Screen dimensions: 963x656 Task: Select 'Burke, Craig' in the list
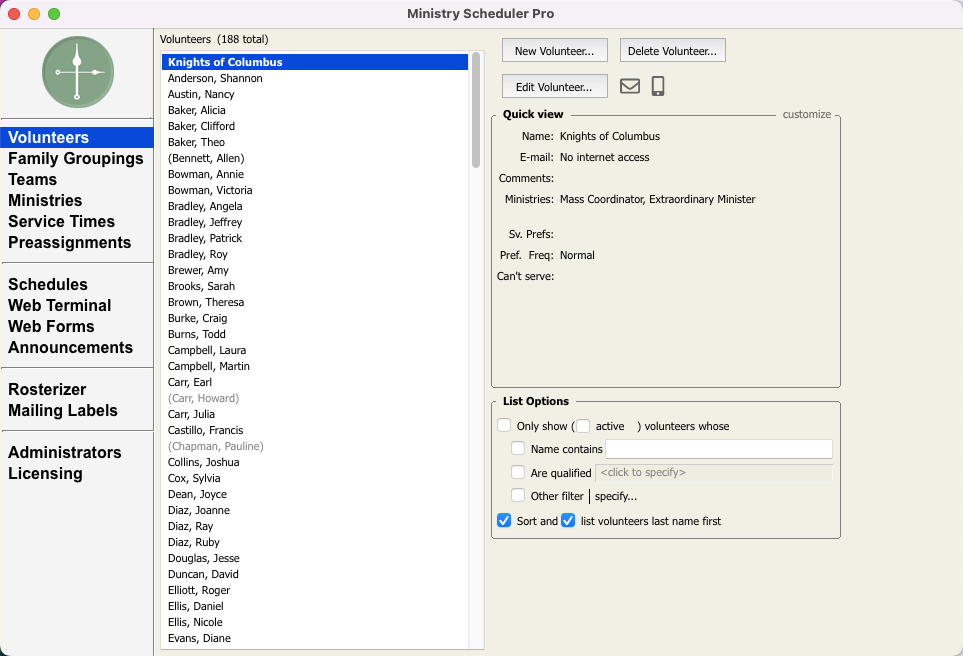pyautogui.click(x=315, y=318)
